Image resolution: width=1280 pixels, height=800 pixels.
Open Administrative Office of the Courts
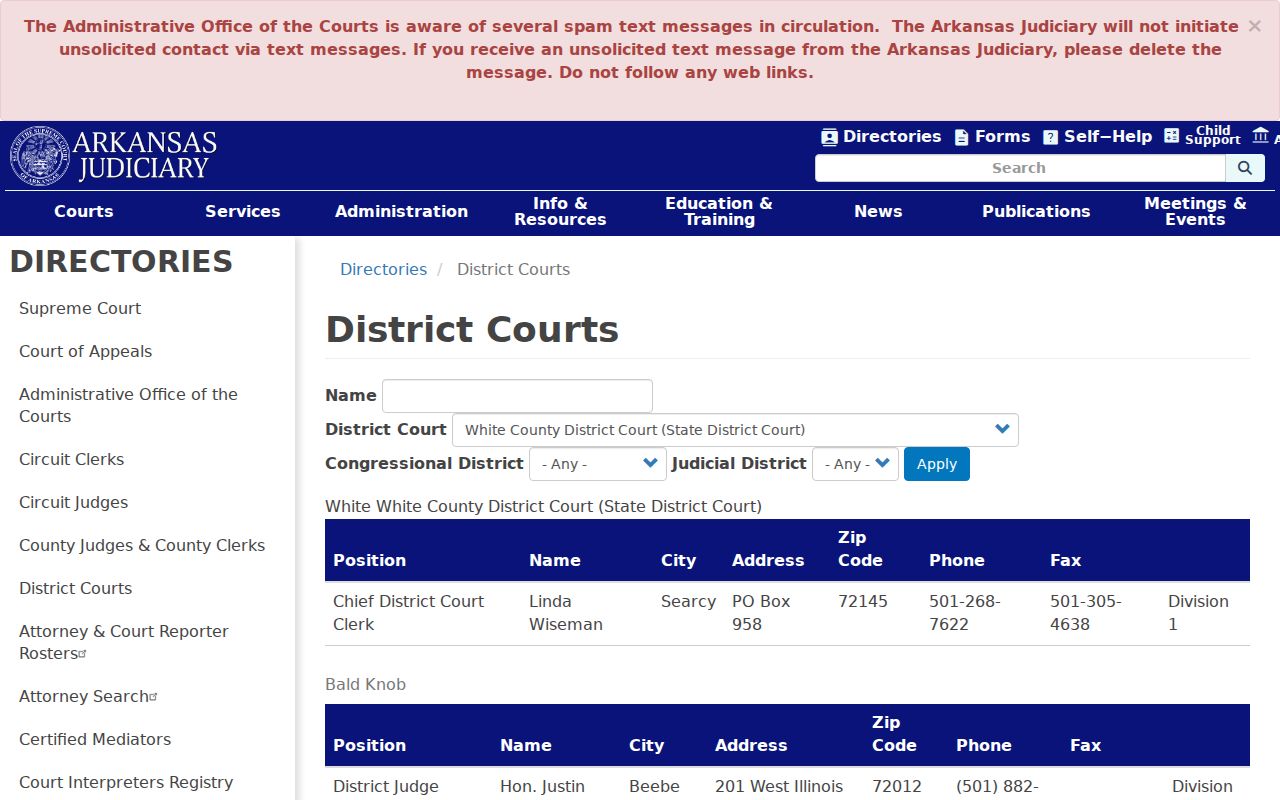[128, 405]
